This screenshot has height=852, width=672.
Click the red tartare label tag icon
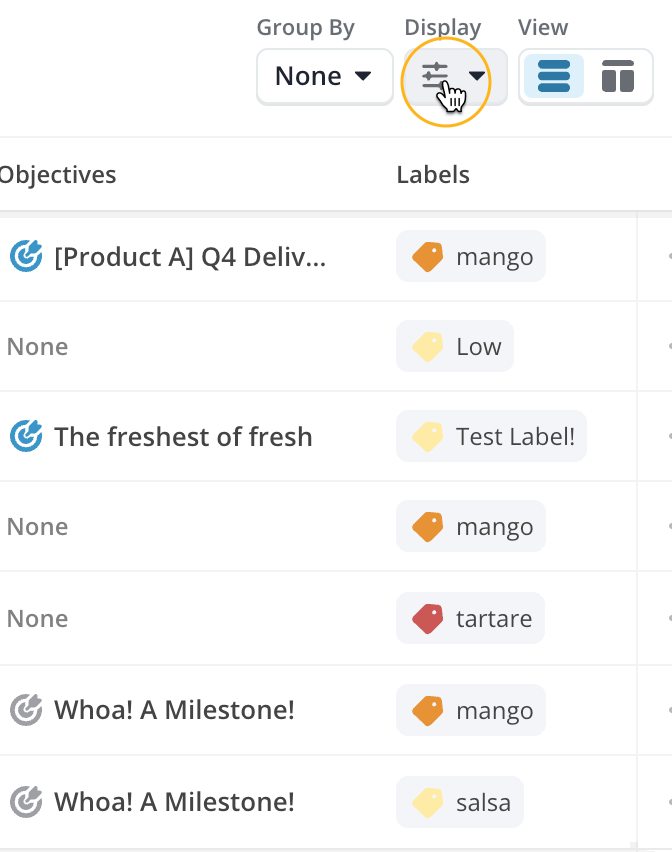coord(428,618)
